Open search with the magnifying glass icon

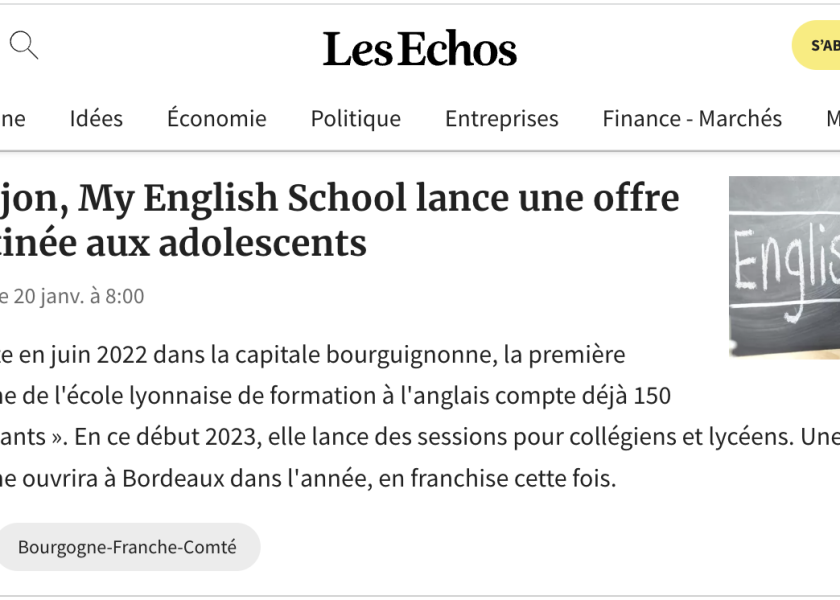coord(24,45)
